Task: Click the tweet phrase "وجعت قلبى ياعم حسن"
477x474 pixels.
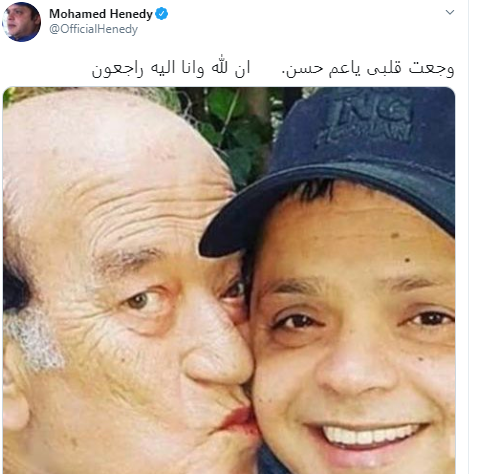Action: (x=369, y=69)
